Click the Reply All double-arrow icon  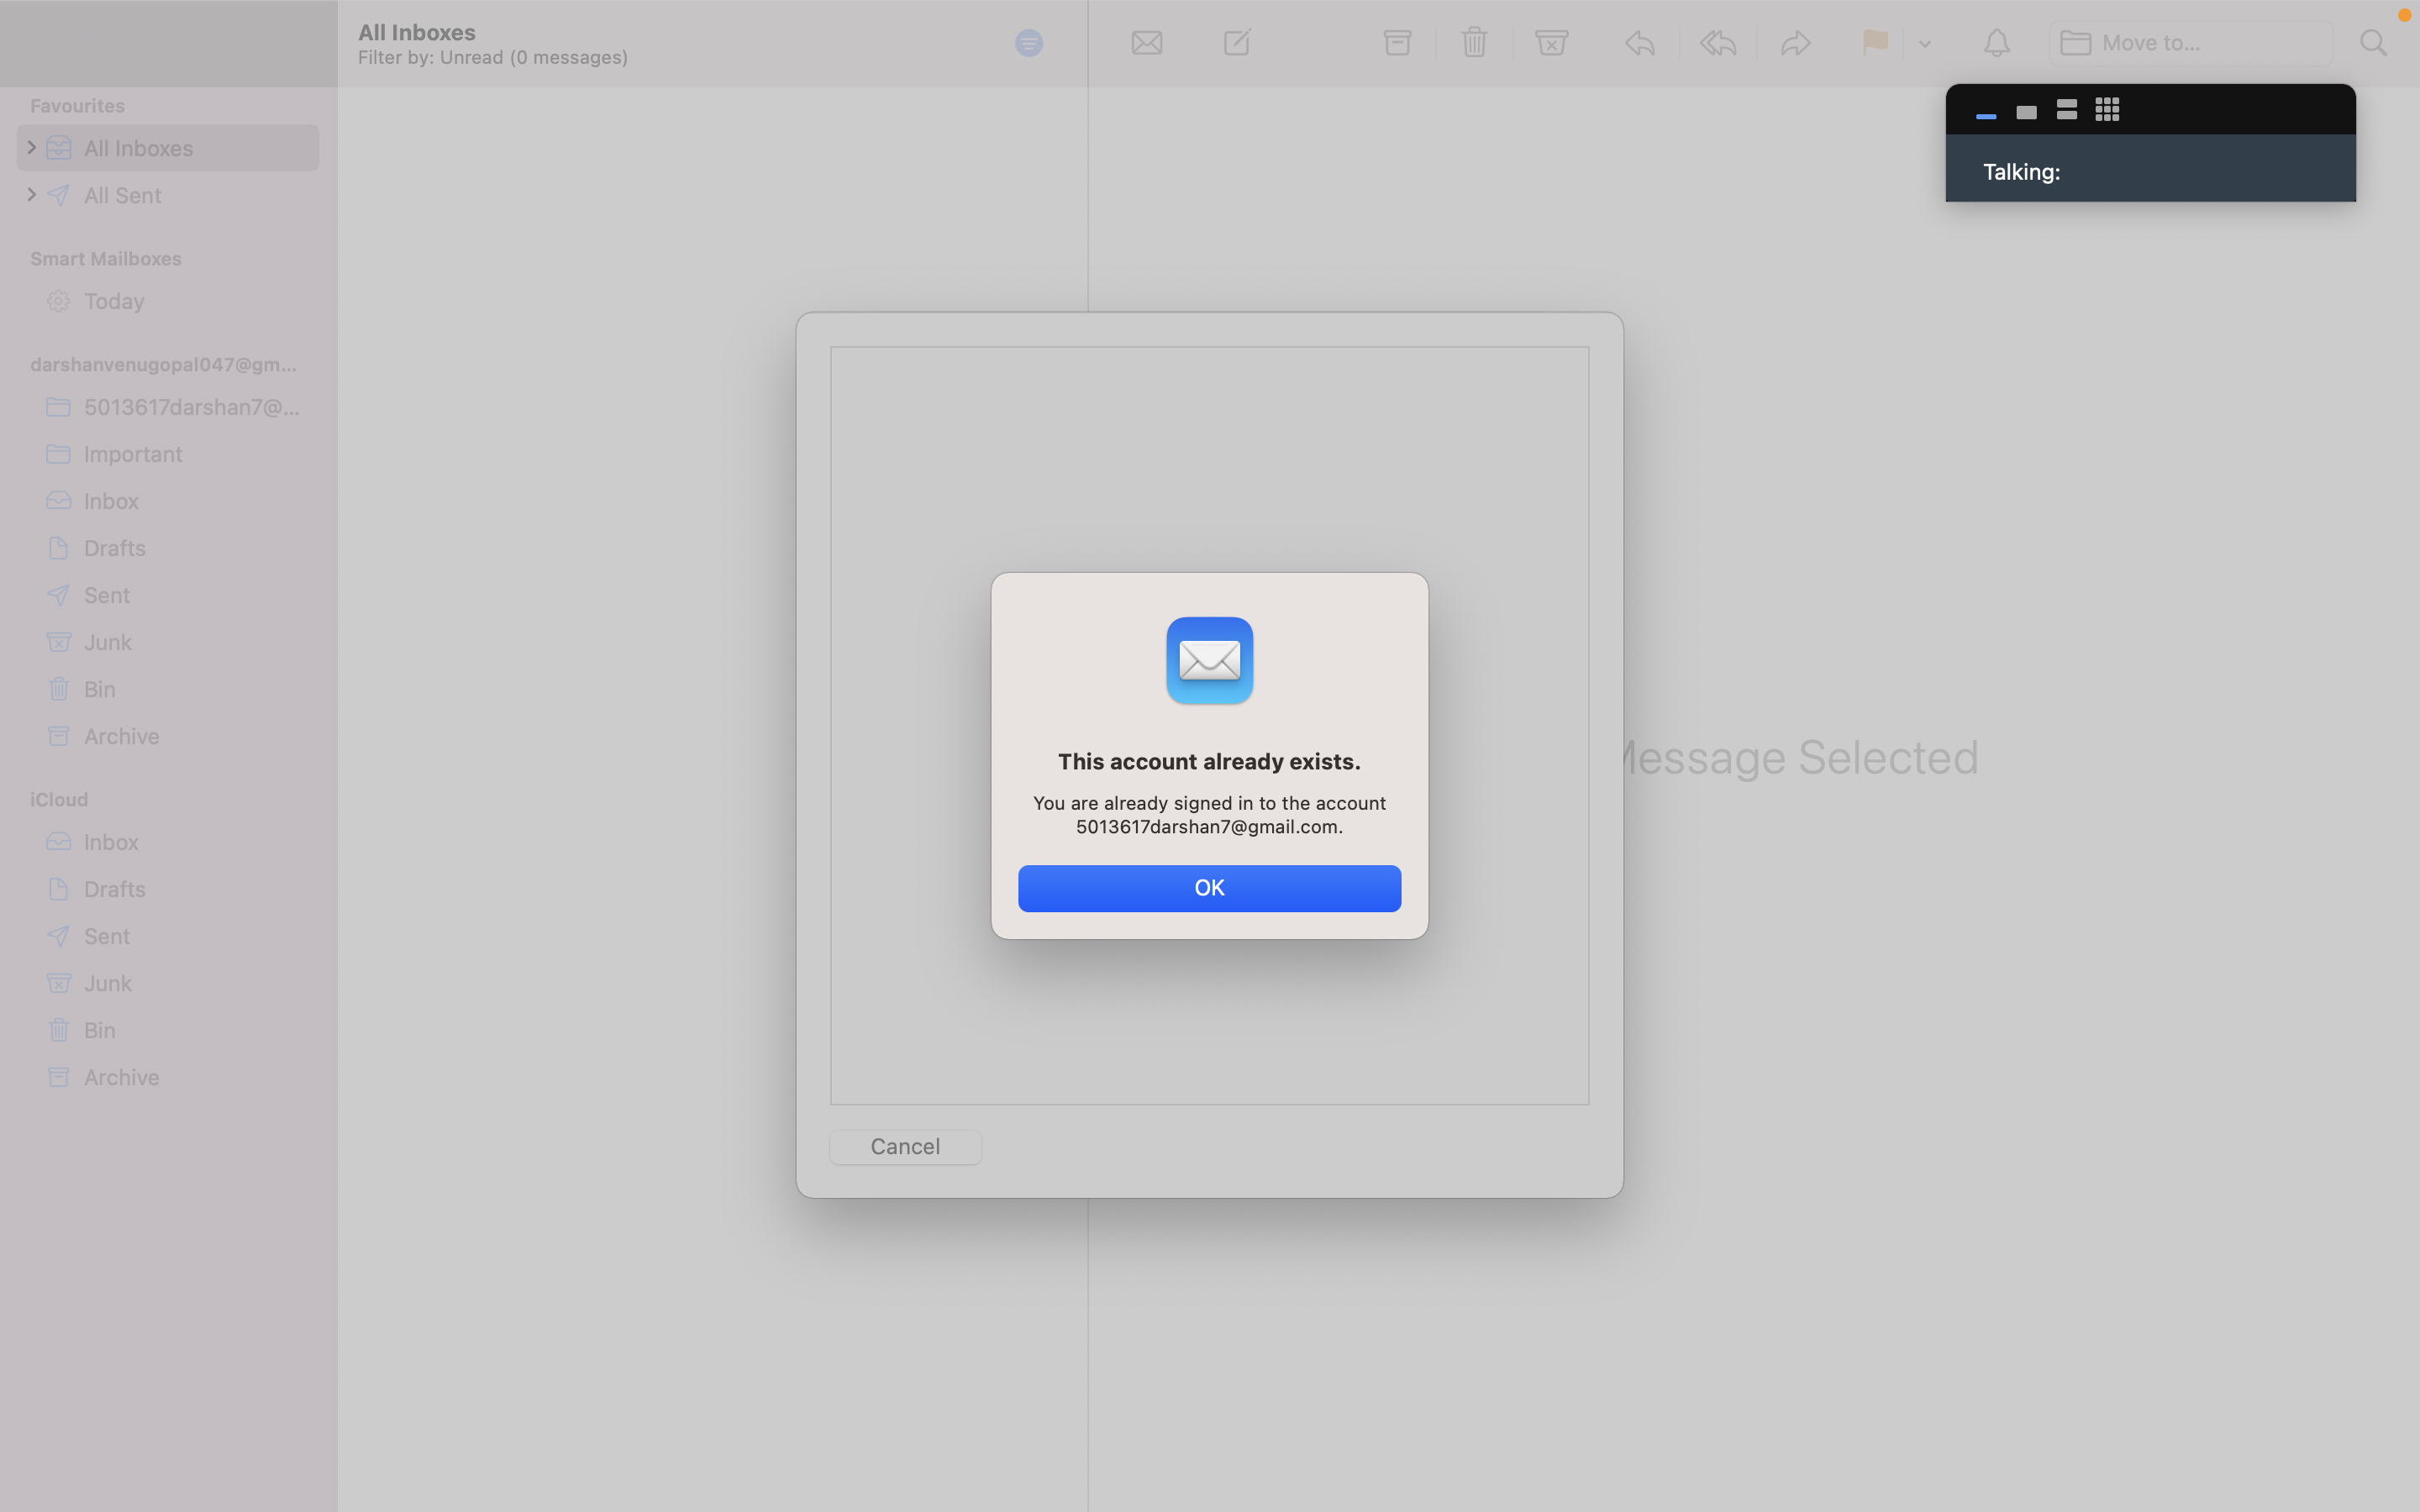(1718, 43)
